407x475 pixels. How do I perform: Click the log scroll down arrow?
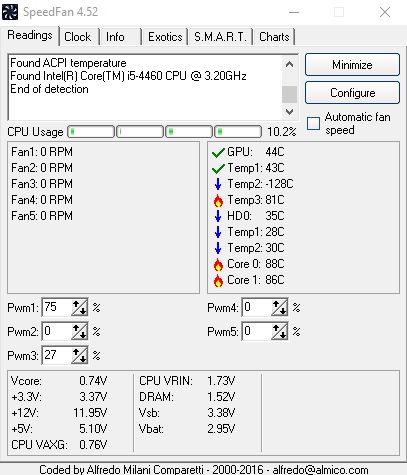point(289,112)
